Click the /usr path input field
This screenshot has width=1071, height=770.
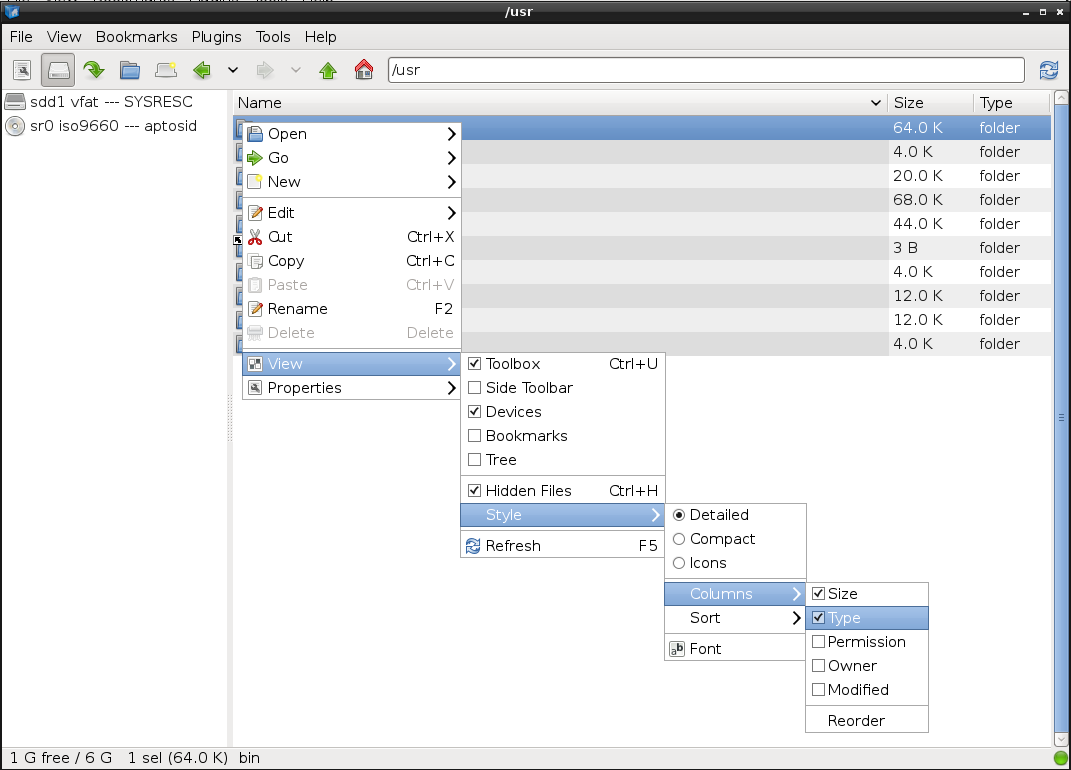706,70
